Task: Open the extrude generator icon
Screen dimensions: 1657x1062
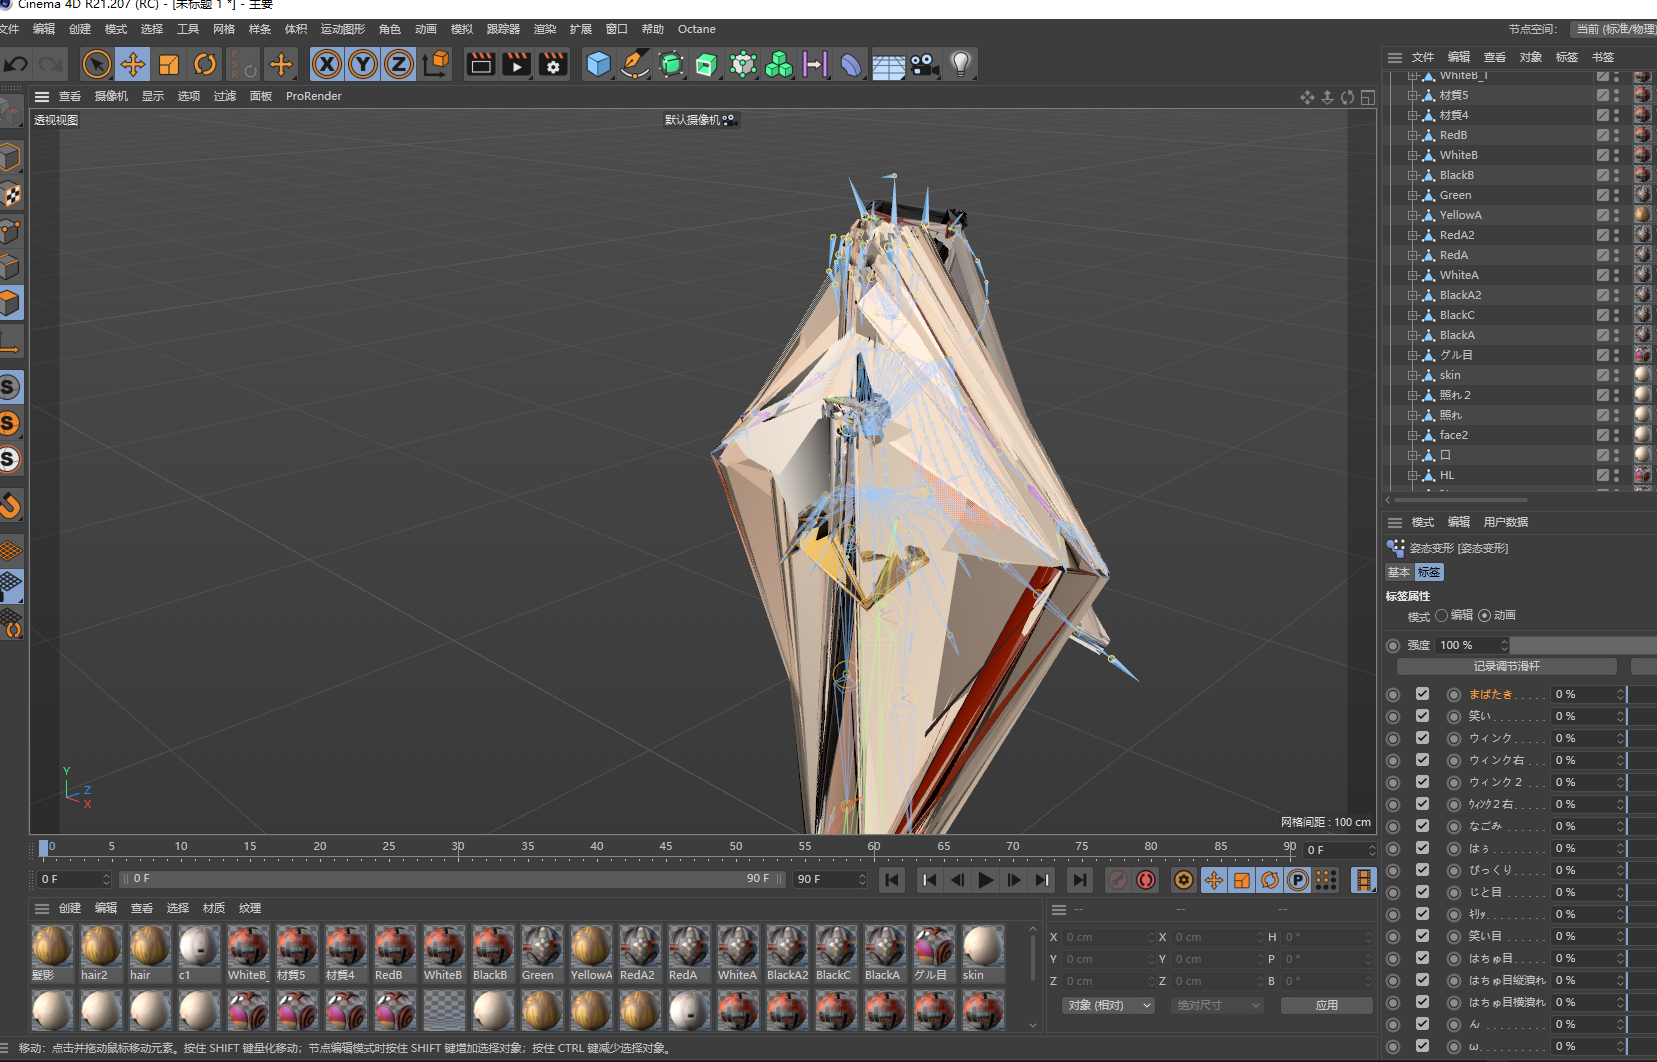Action: (707, 65)
